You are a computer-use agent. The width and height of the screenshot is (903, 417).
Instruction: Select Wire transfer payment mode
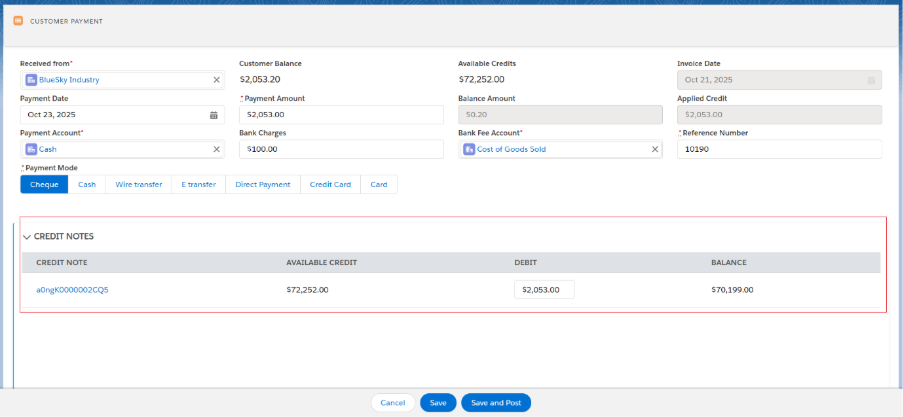(138, 184)
